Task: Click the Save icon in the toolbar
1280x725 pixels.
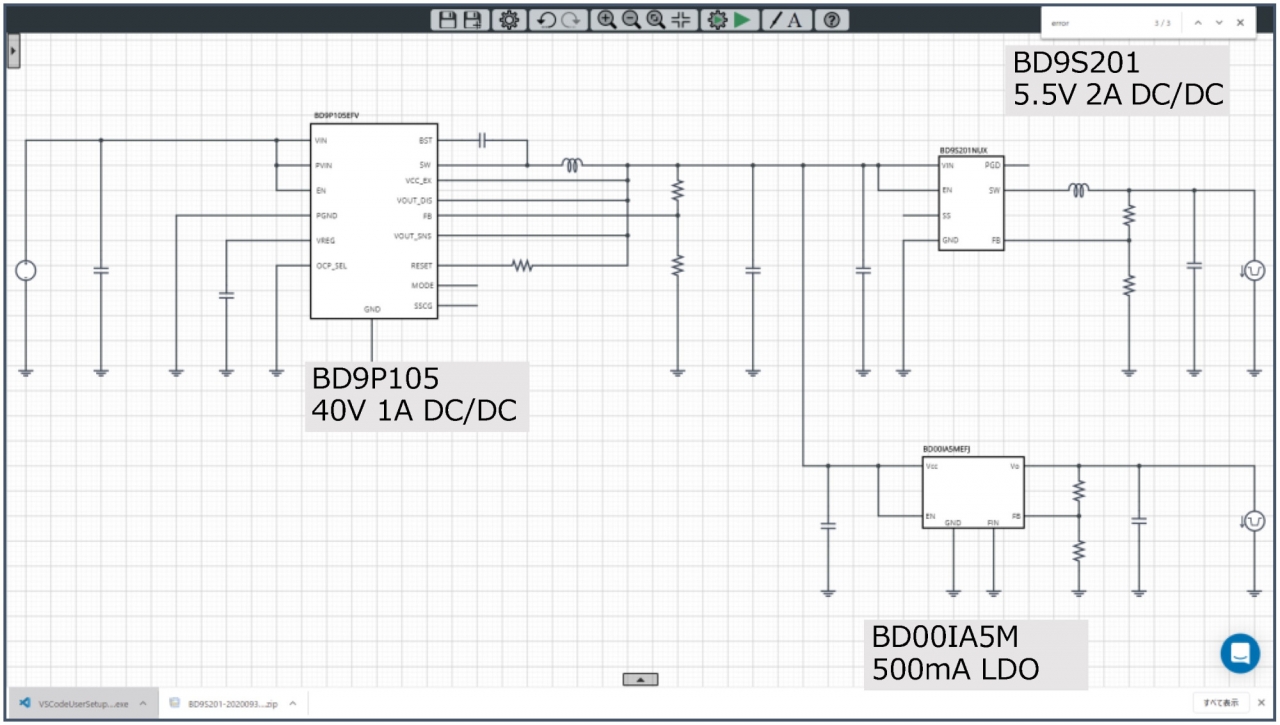Action: 447,20
